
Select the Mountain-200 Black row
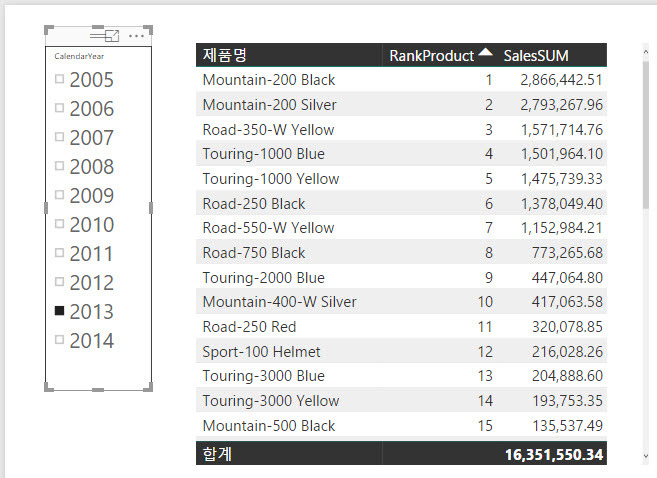click(x=401, y=80)
